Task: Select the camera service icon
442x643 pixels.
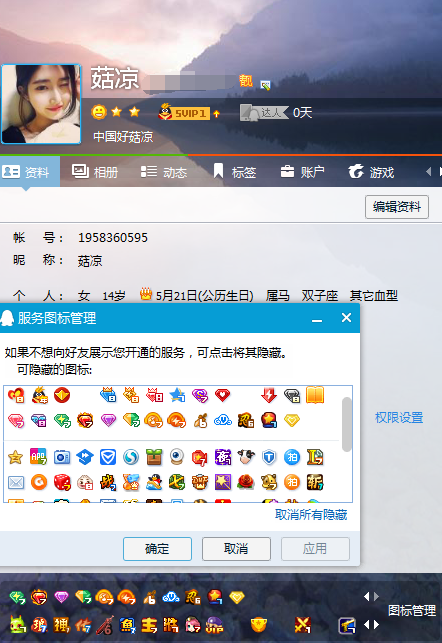Action: [x=62, y=457]
